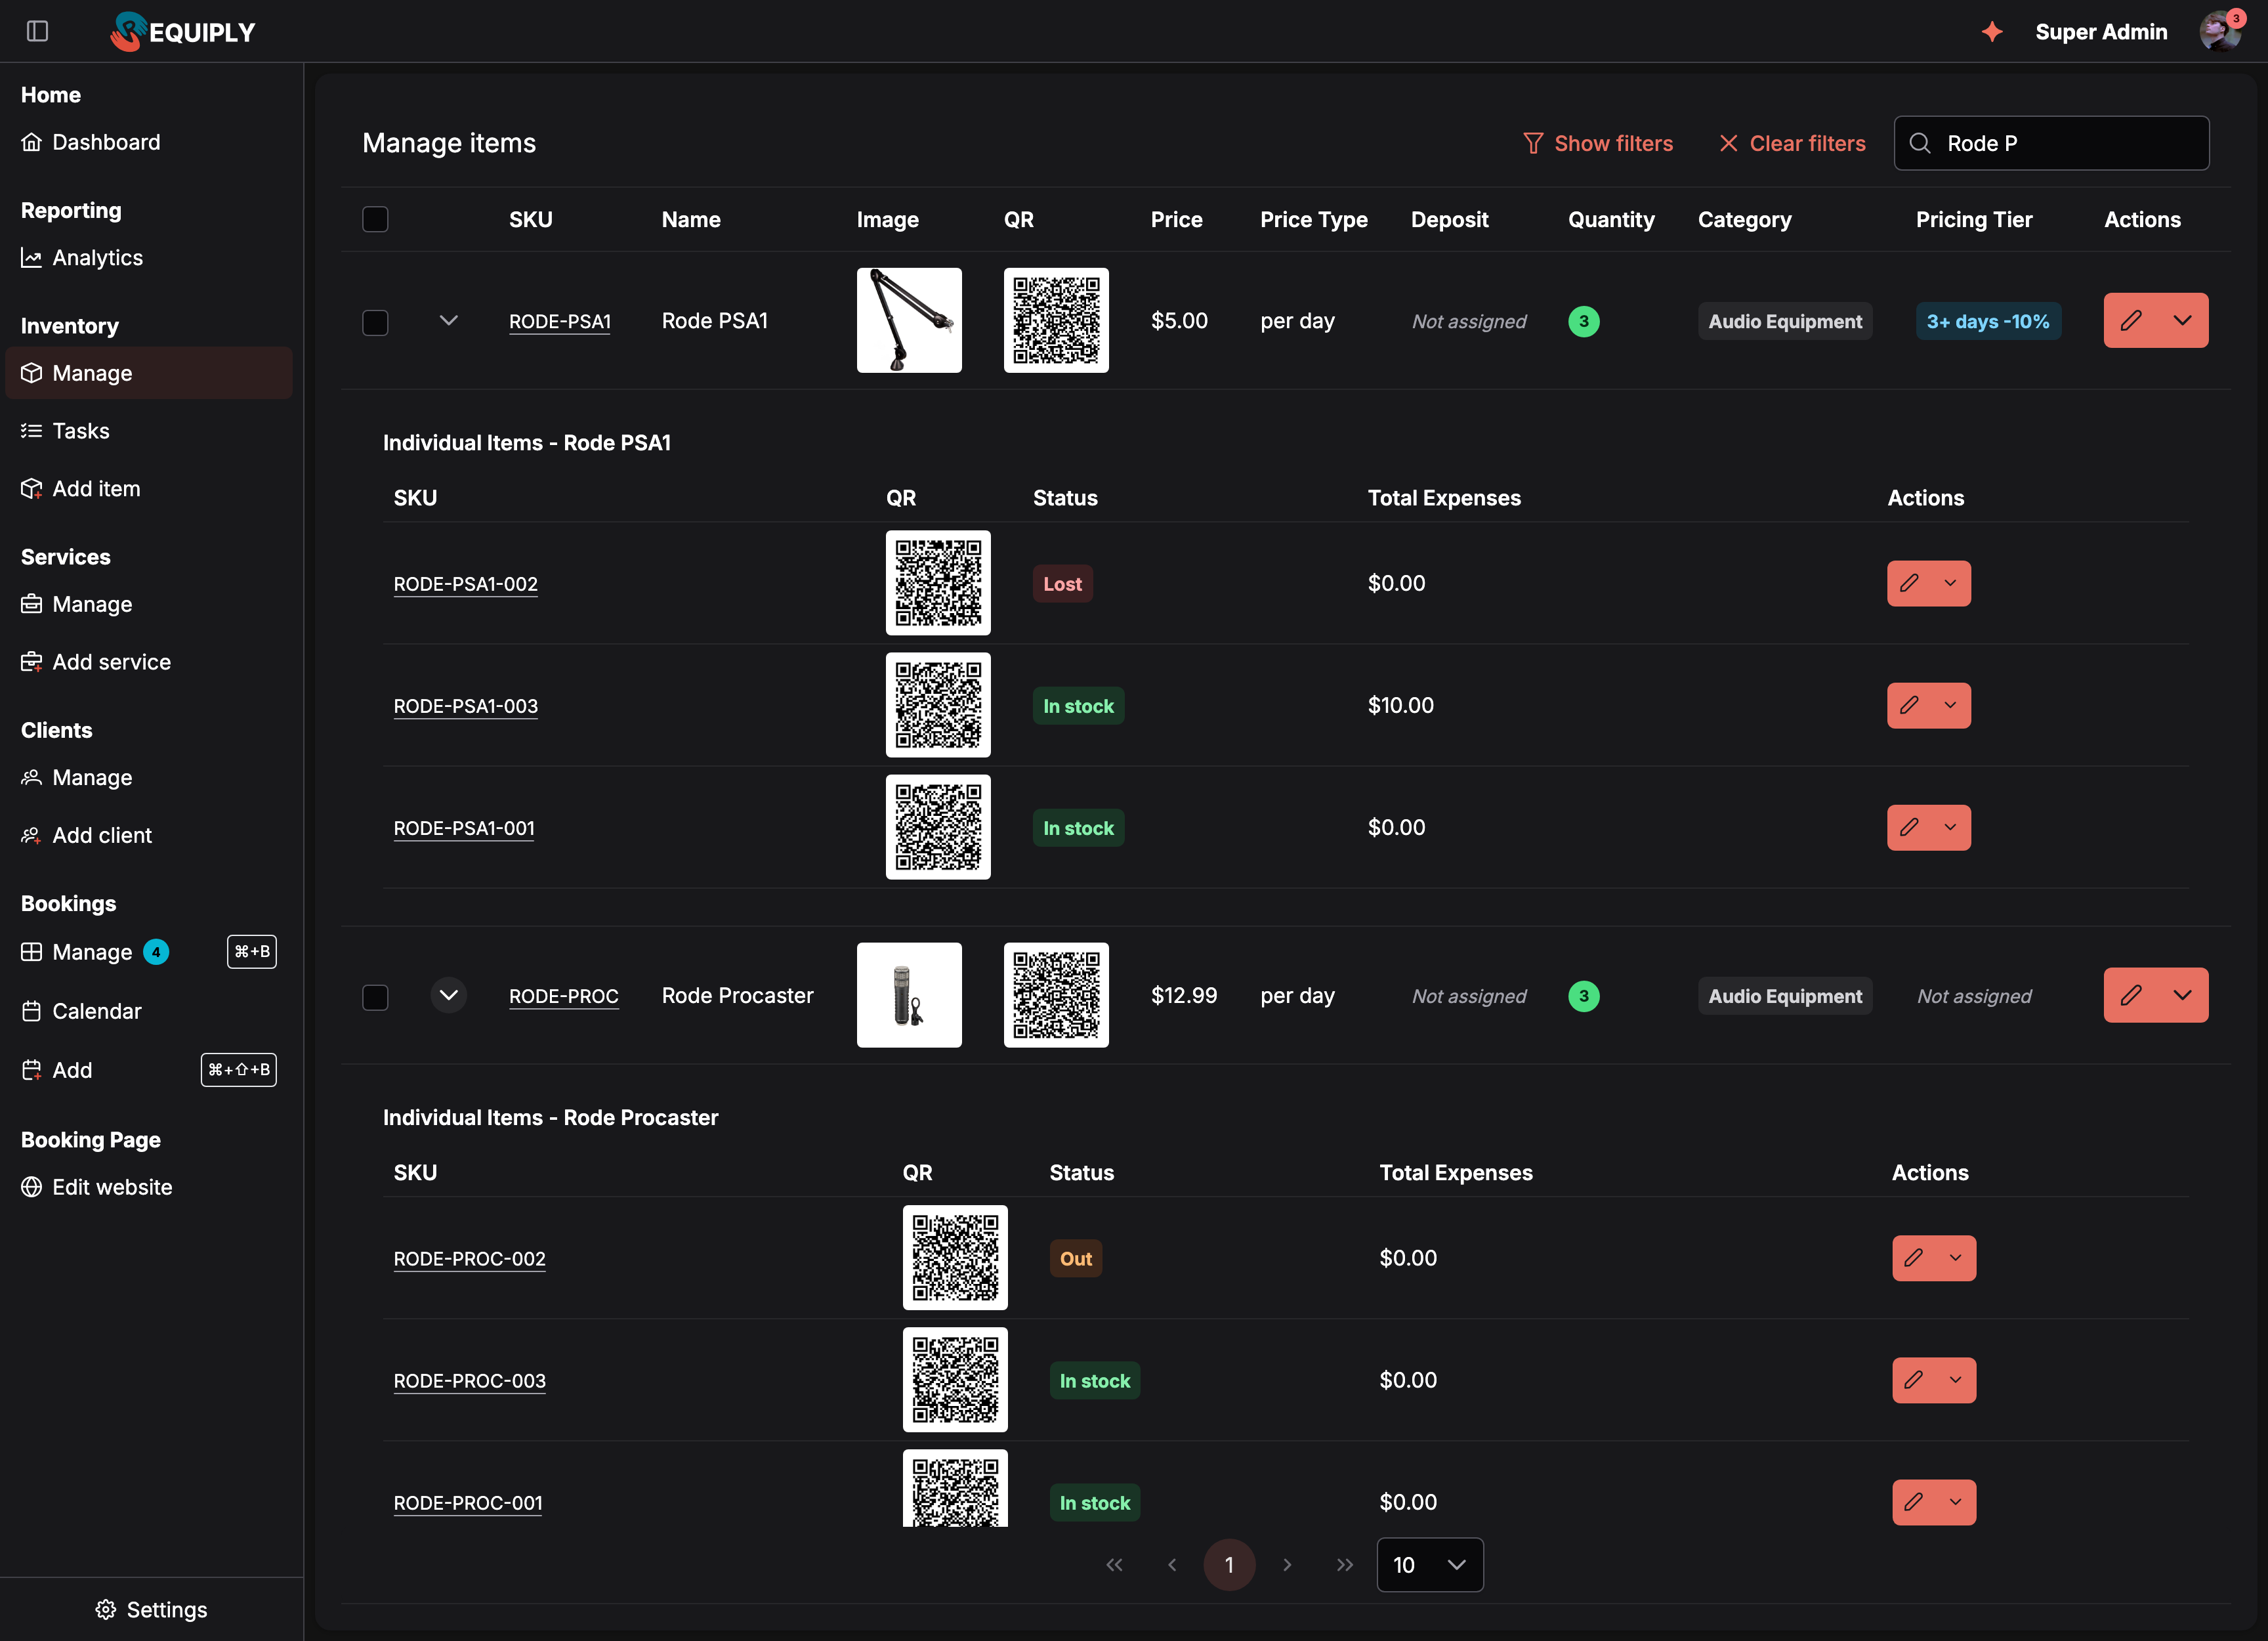
Task: Go to next page arrow
Action: coord(1287,1565)
